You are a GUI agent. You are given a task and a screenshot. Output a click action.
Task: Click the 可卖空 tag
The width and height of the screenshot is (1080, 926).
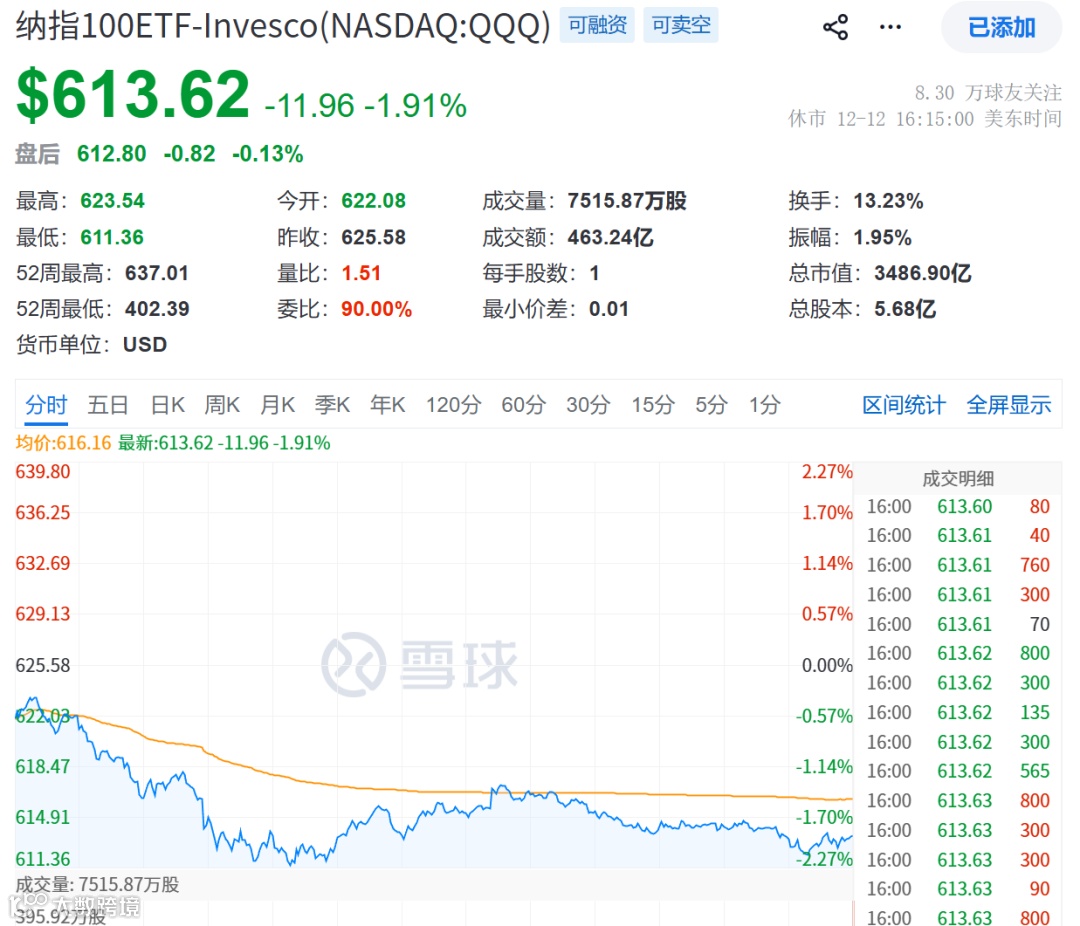tap(681, 25)
